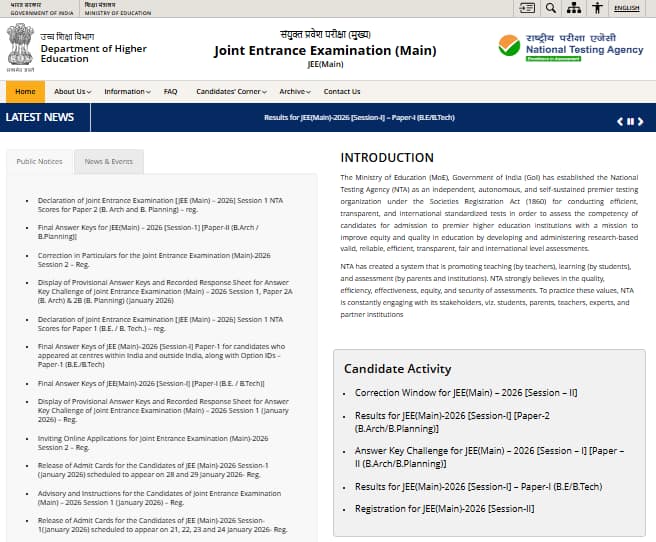Open Final Answer Keys Paper-I (B.E./B.Tech) short notice

point(151,383)
